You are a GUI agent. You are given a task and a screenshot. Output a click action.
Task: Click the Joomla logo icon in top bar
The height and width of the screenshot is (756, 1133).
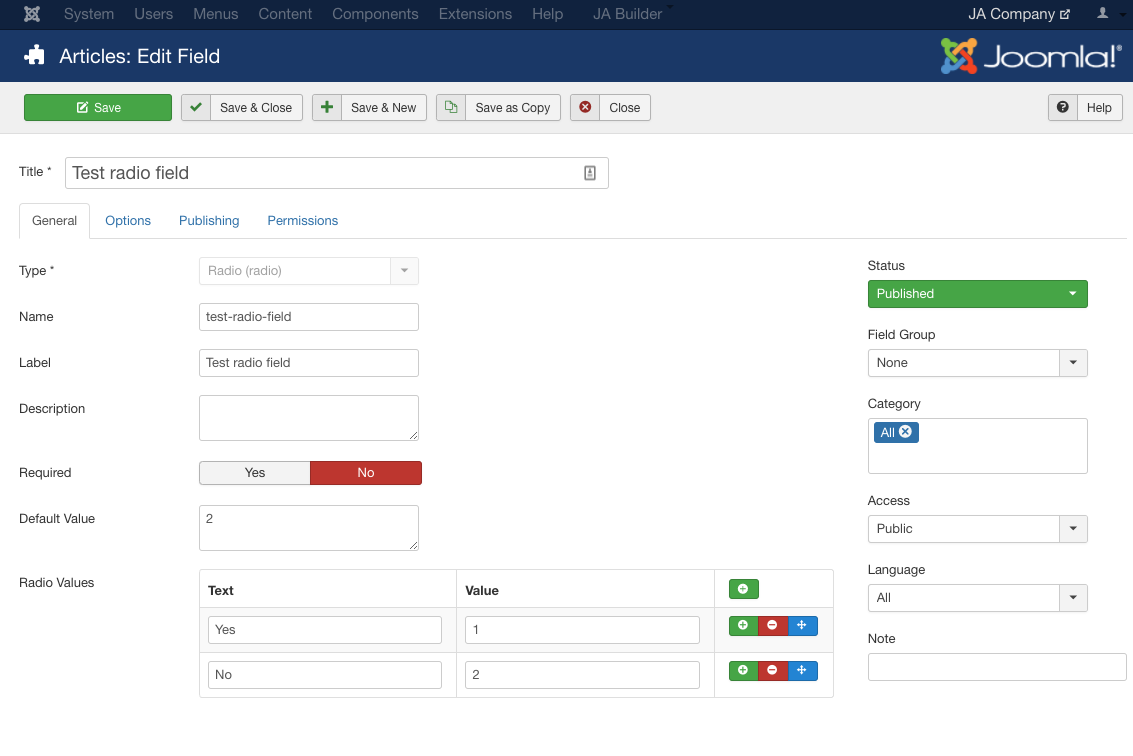tap(32, 14)
